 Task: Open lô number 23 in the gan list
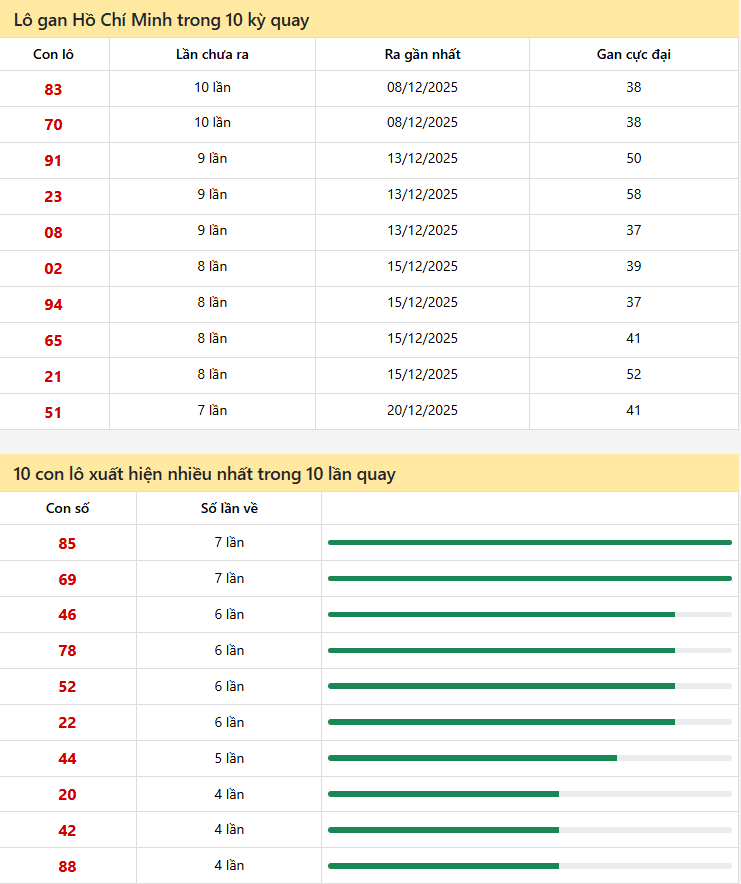tap(53, 197)
